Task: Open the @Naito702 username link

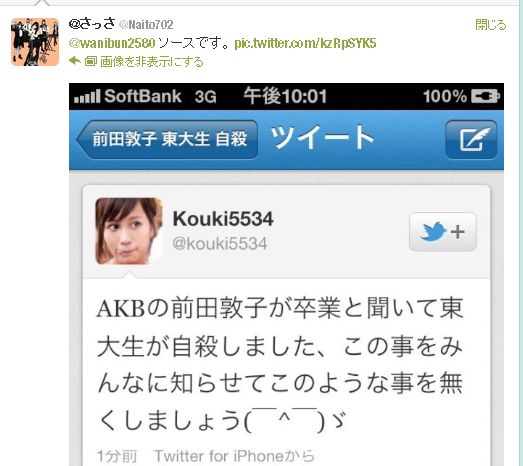Action: pos(146,25)
